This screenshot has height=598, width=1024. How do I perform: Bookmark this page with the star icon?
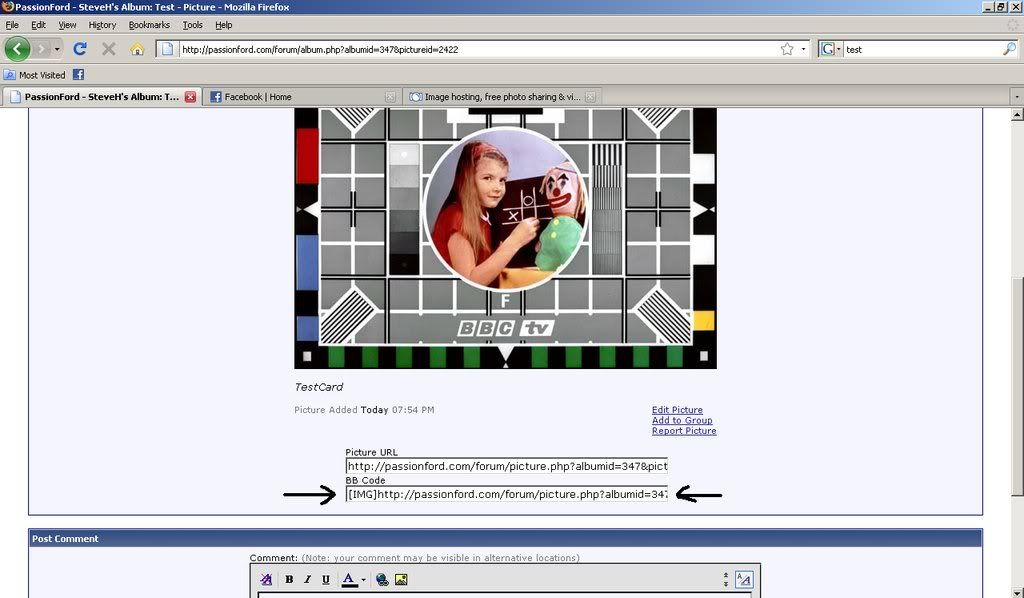coord(787,48)
